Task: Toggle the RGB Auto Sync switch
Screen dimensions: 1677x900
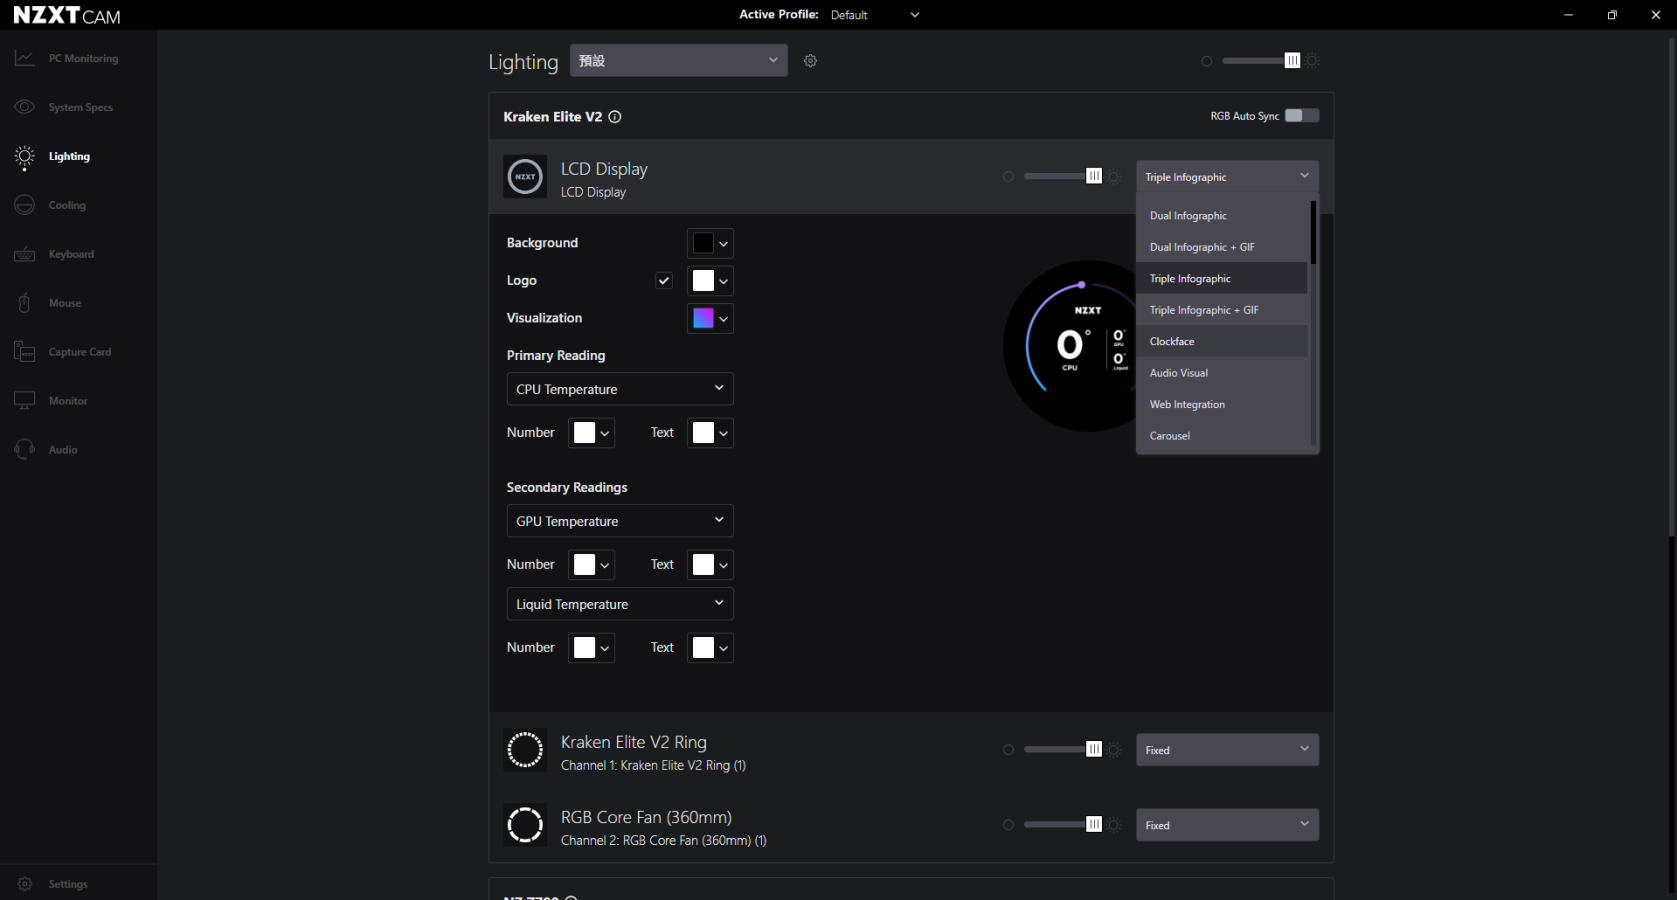Action: coord(1301,116)
